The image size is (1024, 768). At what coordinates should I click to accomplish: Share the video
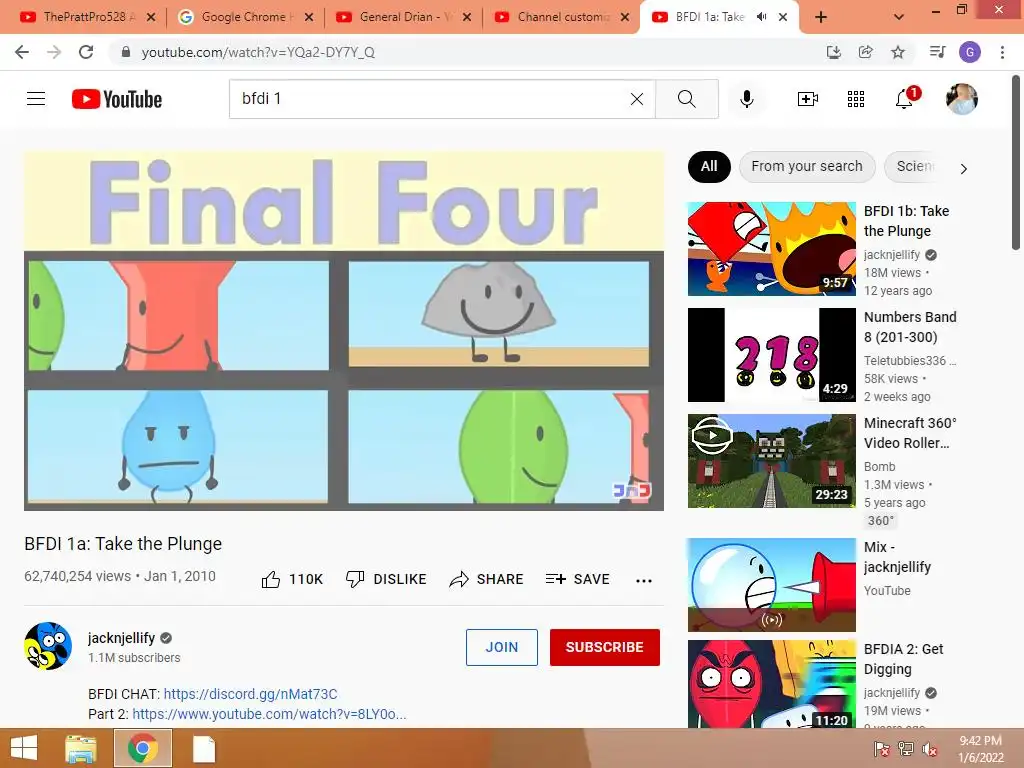pos(487,579)
